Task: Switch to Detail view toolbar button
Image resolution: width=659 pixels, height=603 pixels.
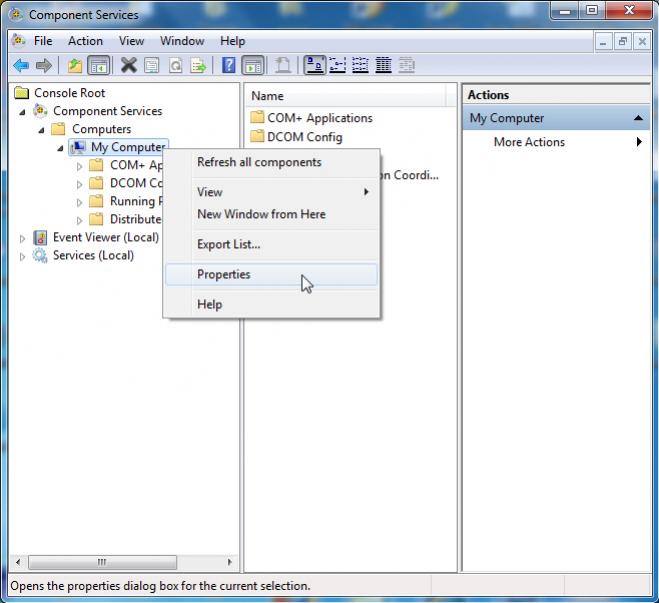Action: 383,66
